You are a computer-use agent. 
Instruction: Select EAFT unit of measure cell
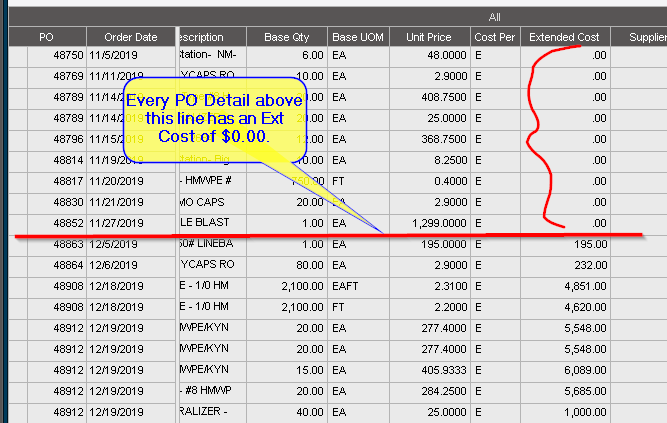[x=358, y=286]
